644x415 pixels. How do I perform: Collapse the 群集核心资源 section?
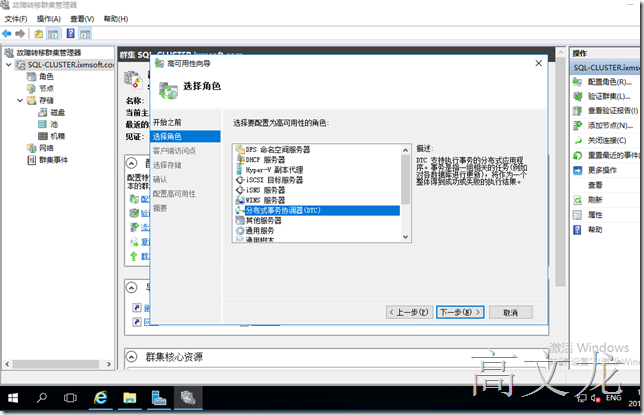(x=131, y=357)
